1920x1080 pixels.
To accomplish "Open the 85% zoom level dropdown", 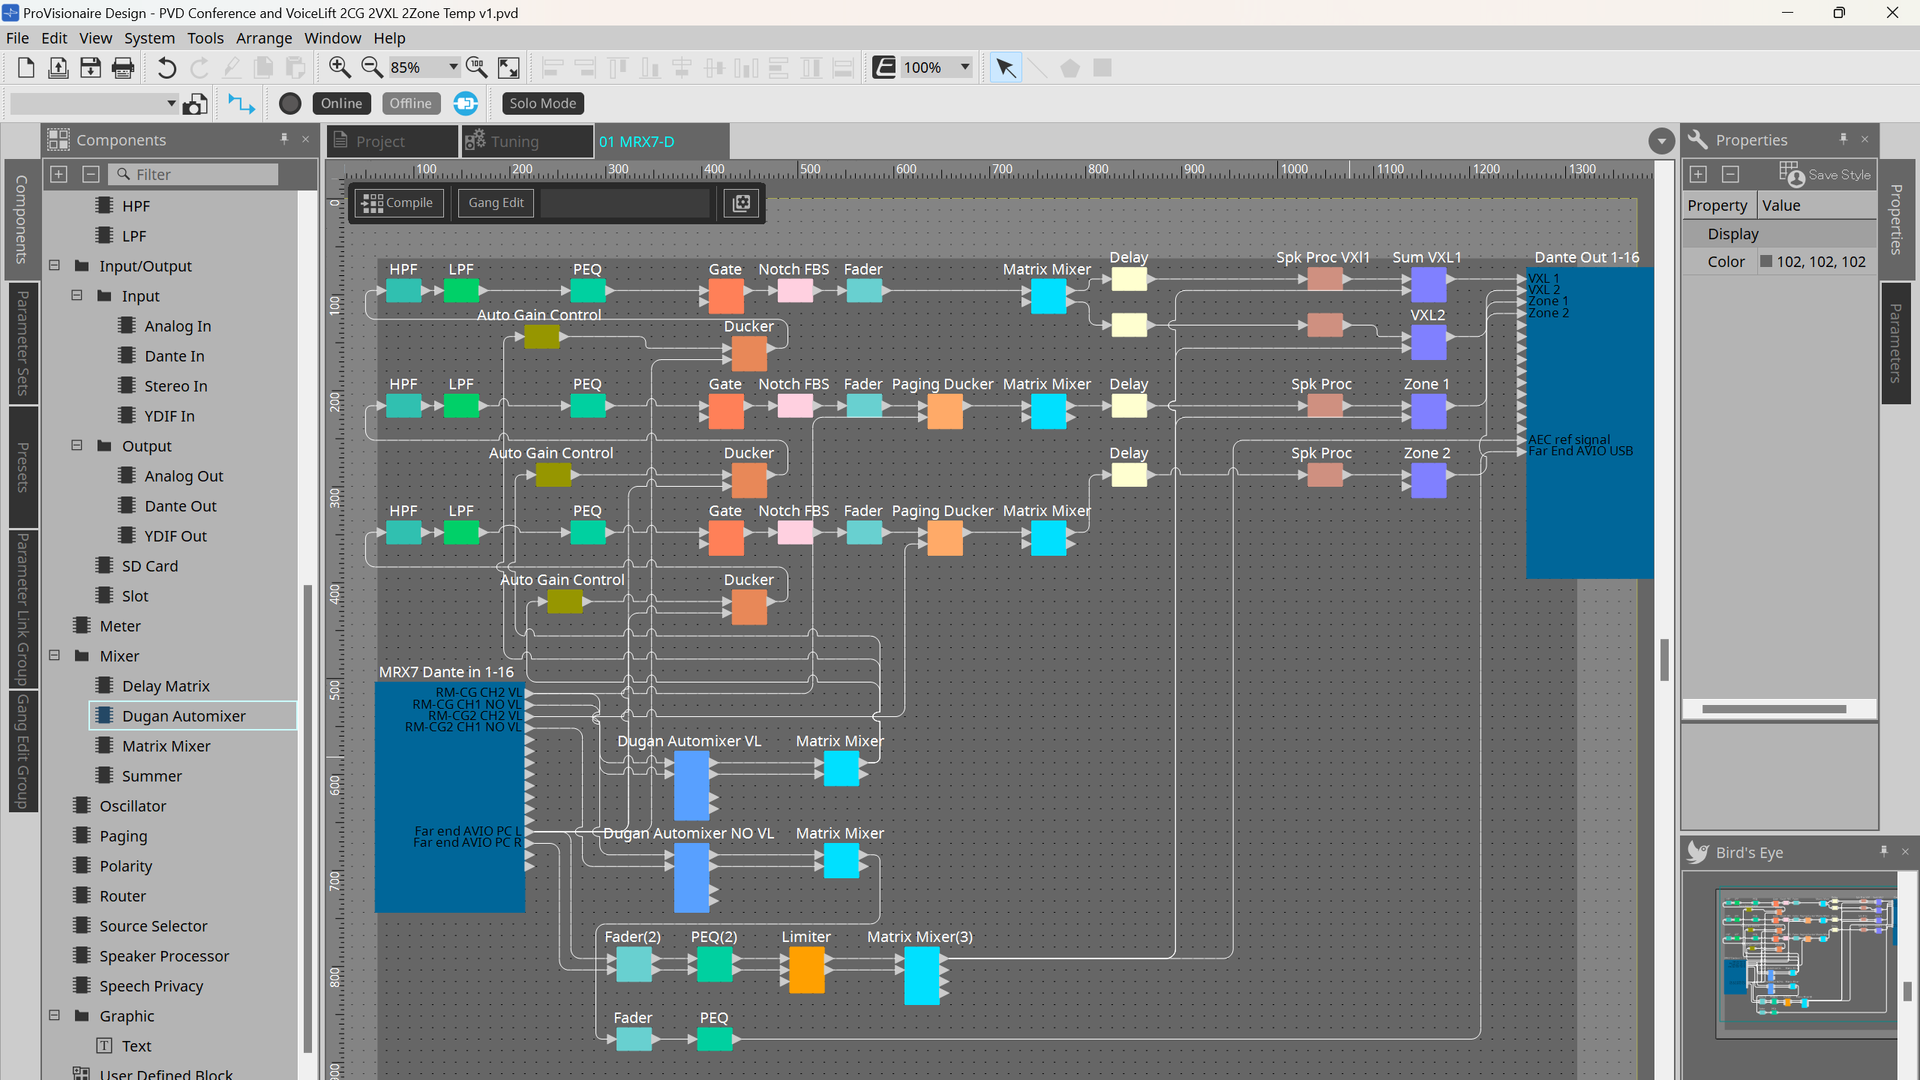I will click(453, 67).
